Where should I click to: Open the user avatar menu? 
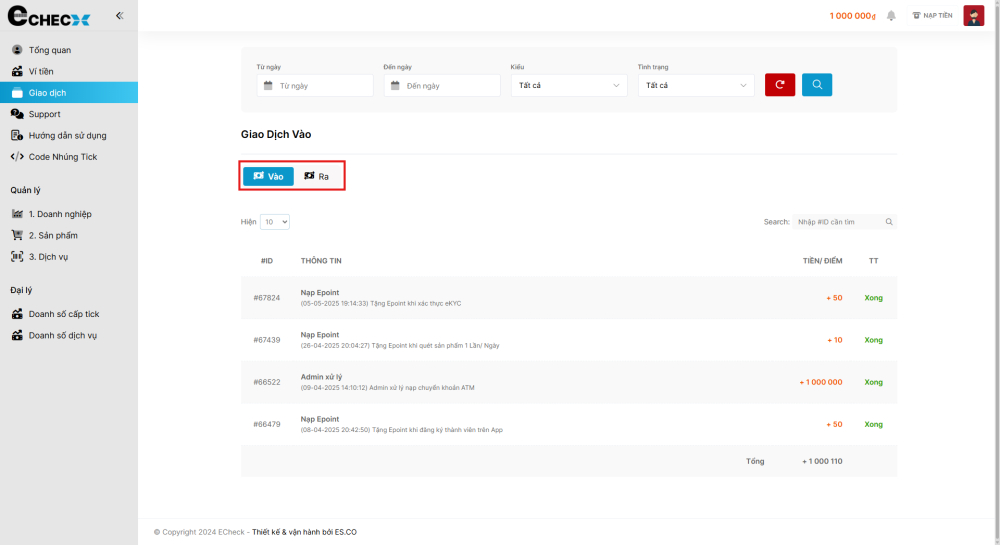point(973,16)
